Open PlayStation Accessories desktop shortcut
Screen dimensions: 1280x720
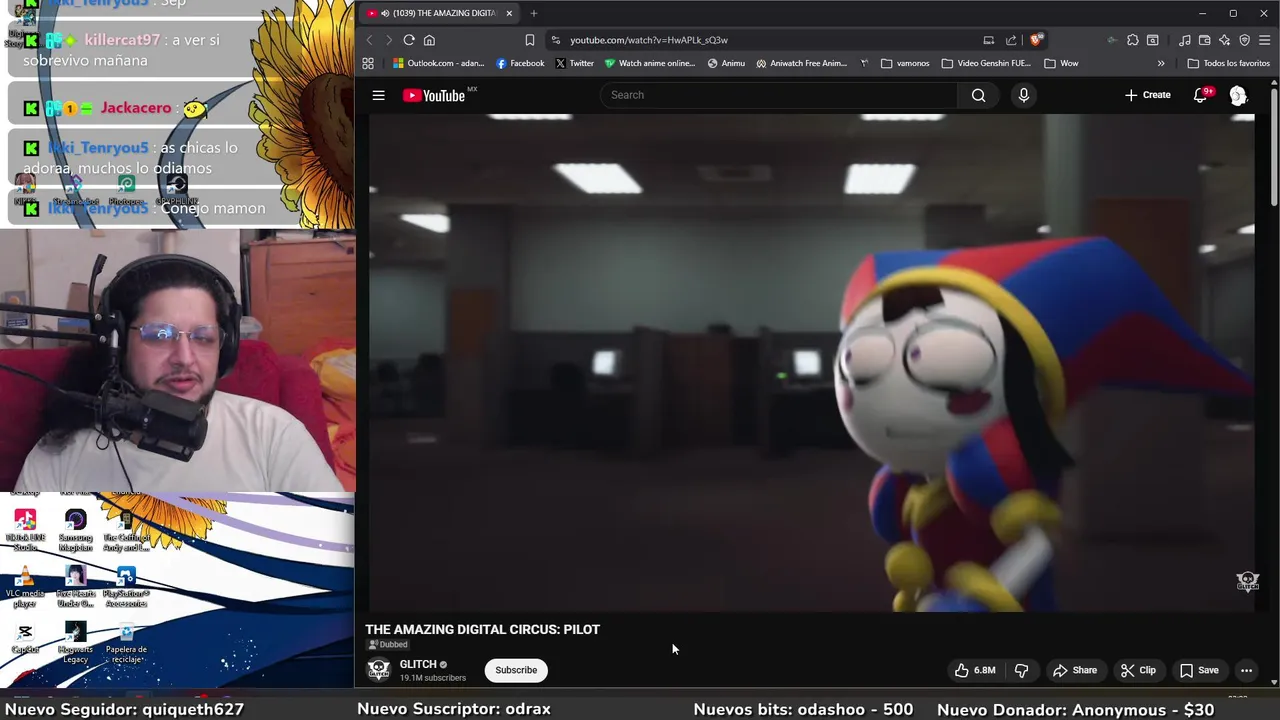(x=126, y=587)
